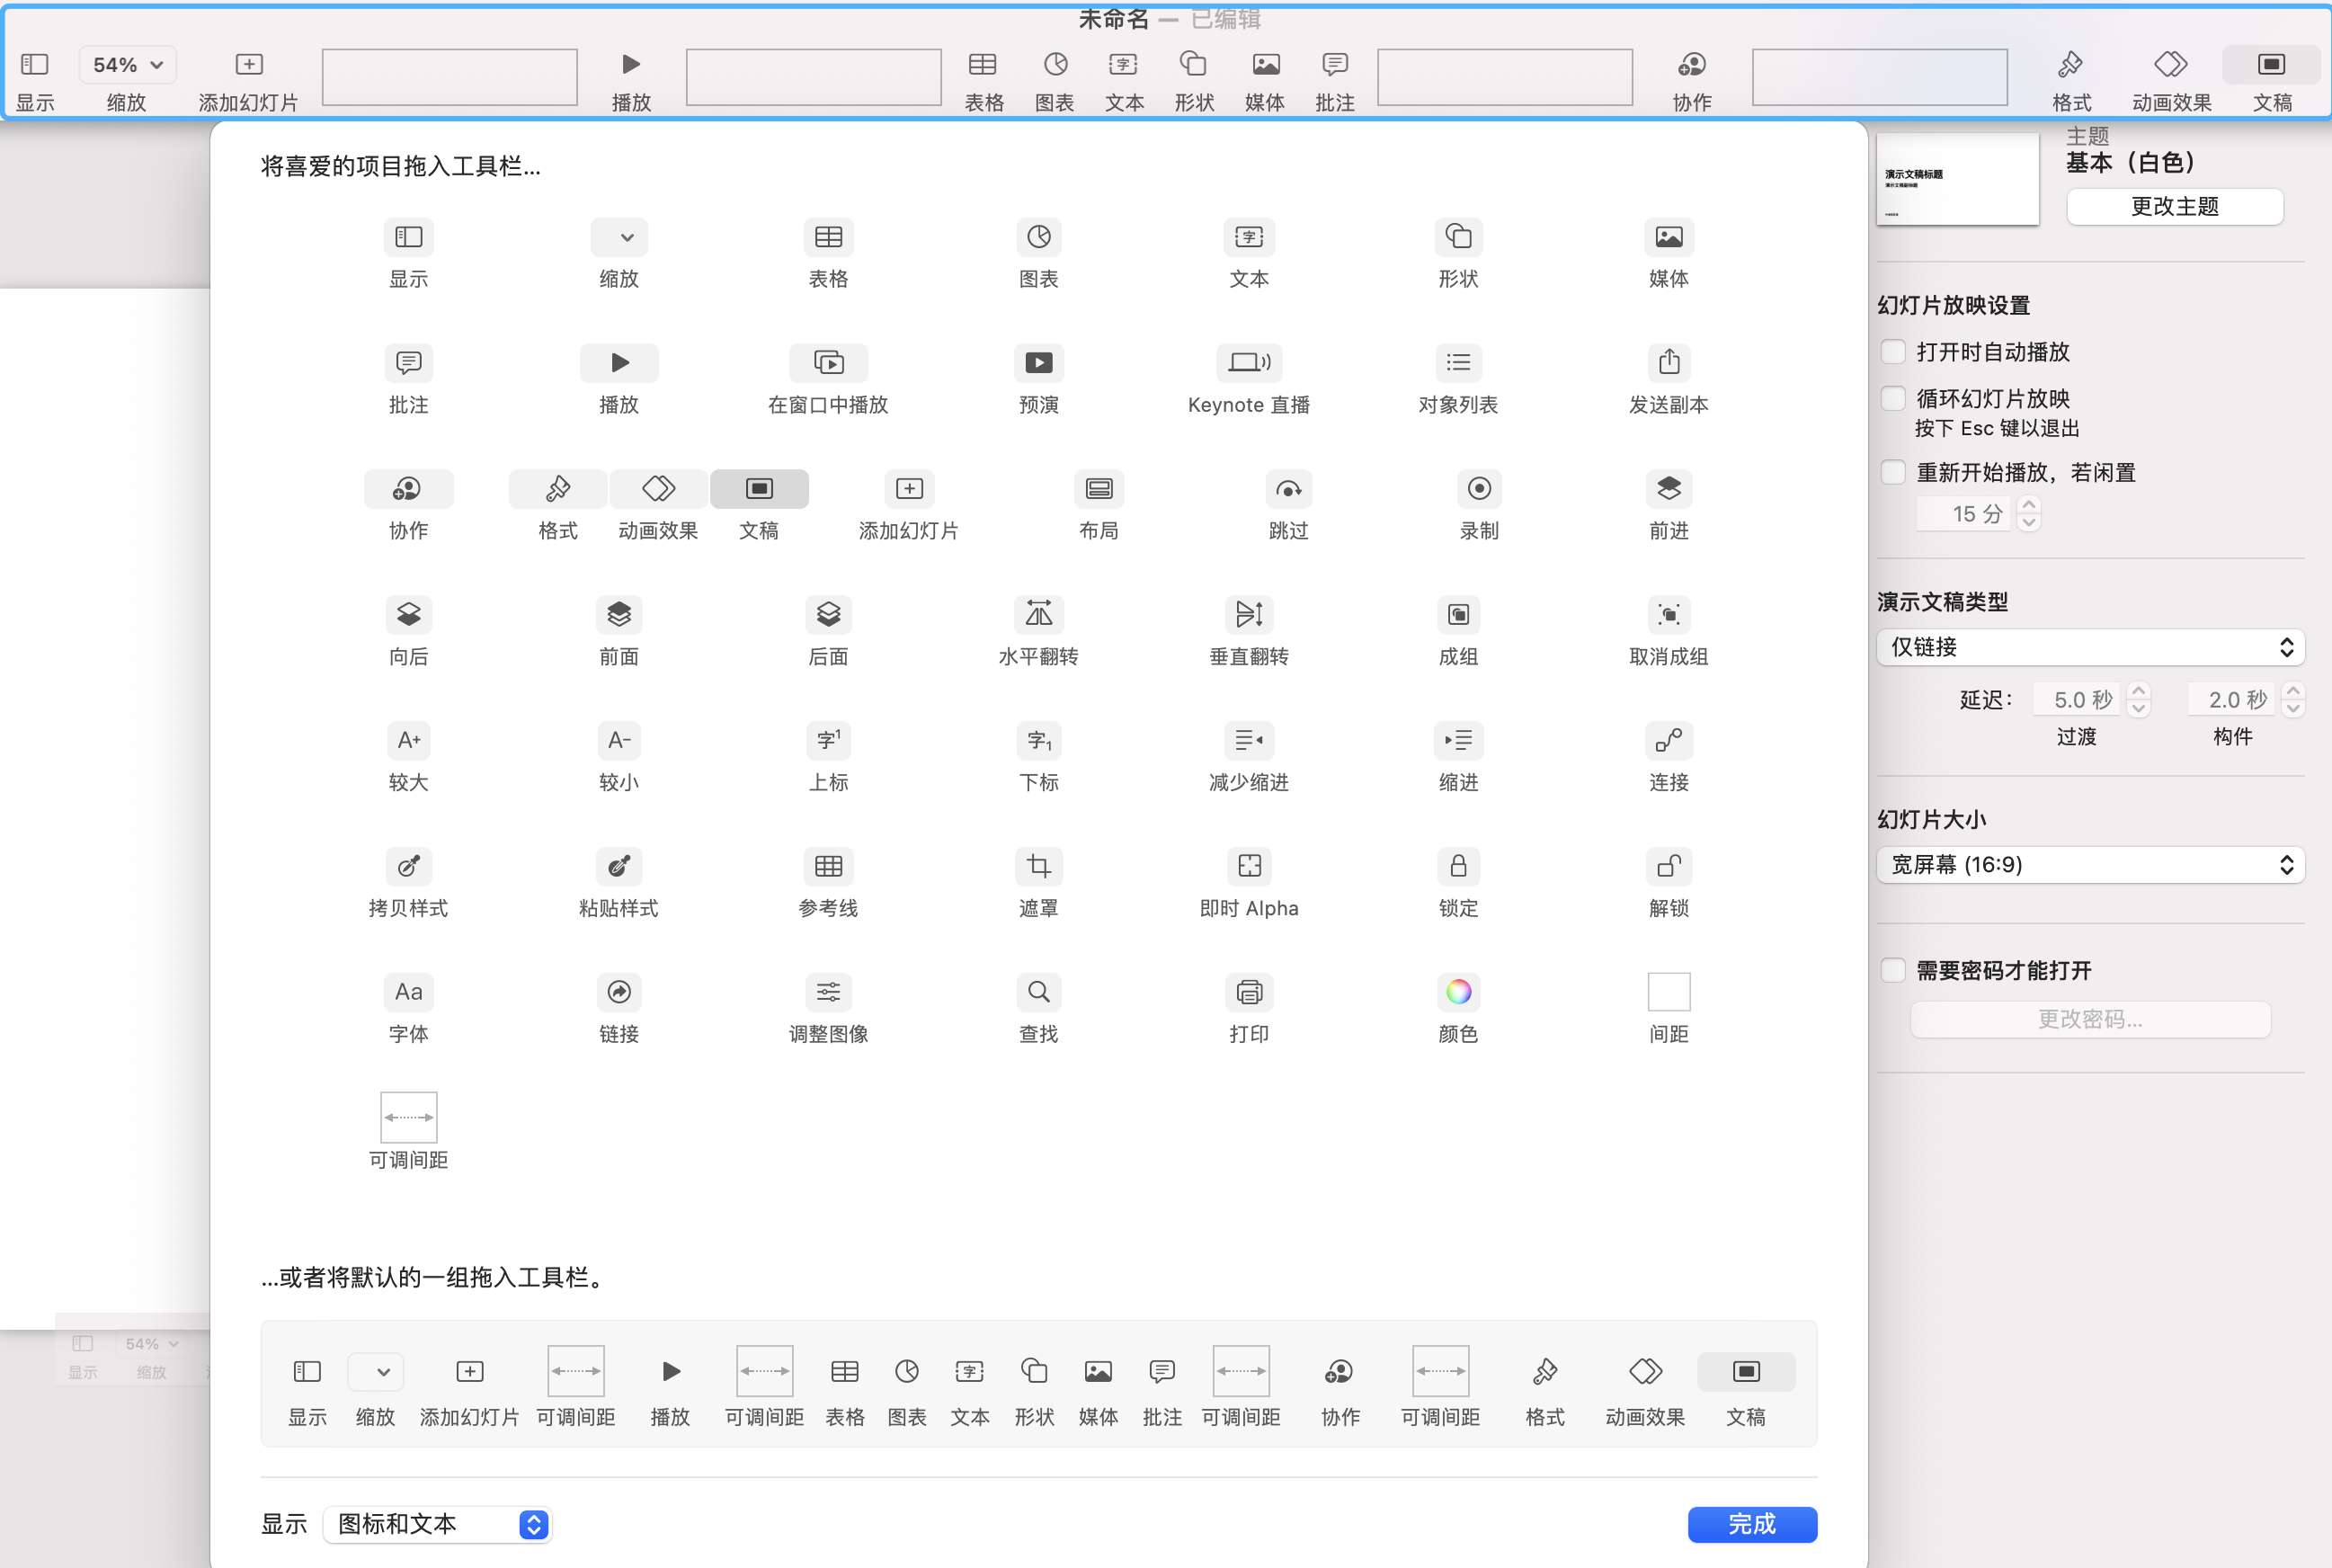Click the 取消成组 ungroup icon
2332x1568 pixels.
click(x=1668, y=614)
